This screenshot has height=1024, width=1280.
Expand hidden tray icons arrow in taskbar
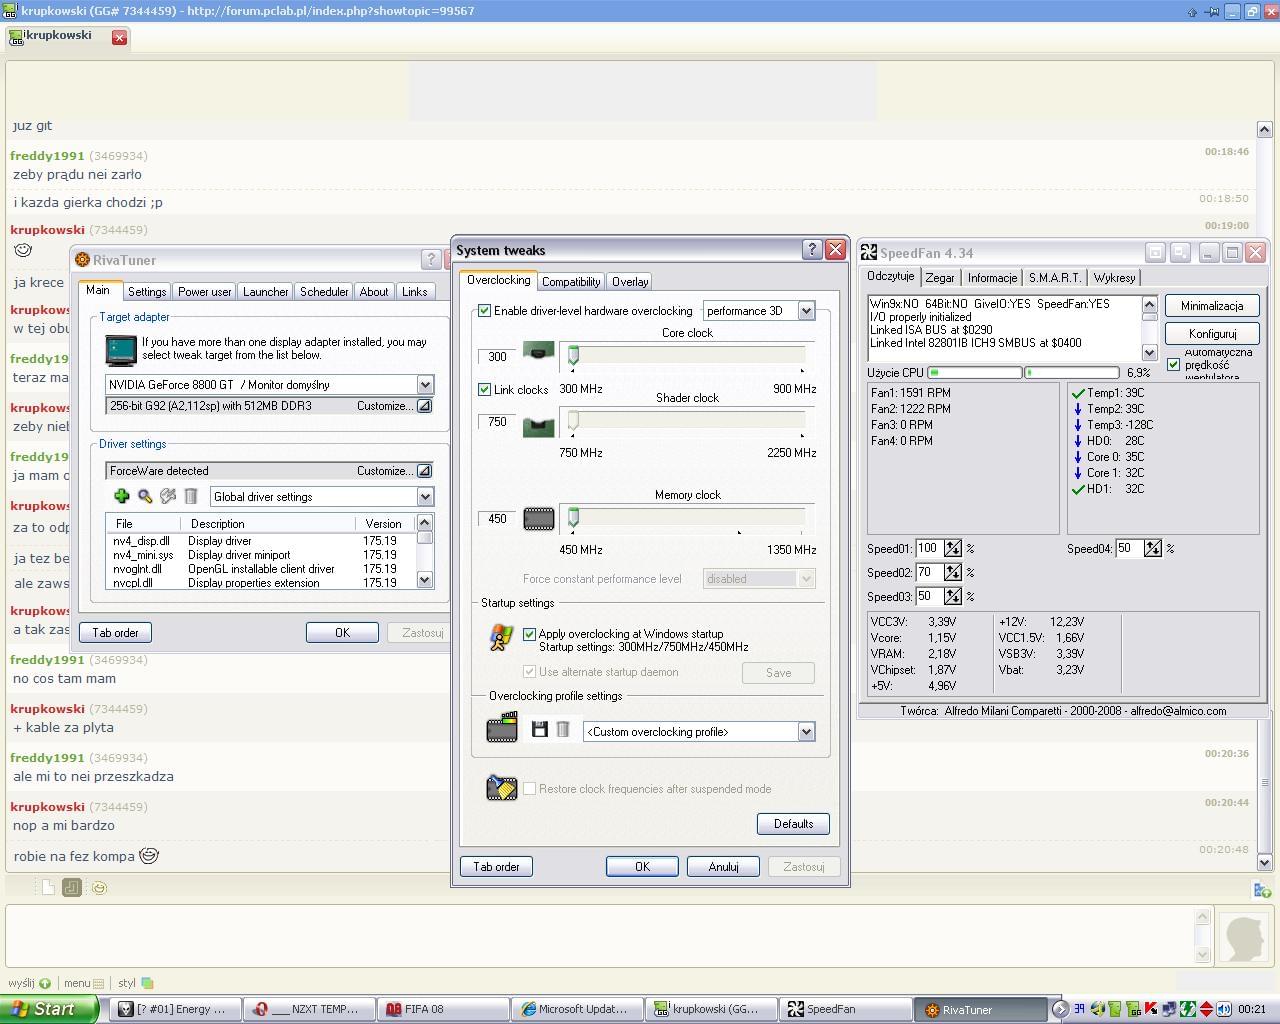point(1060,1009)
